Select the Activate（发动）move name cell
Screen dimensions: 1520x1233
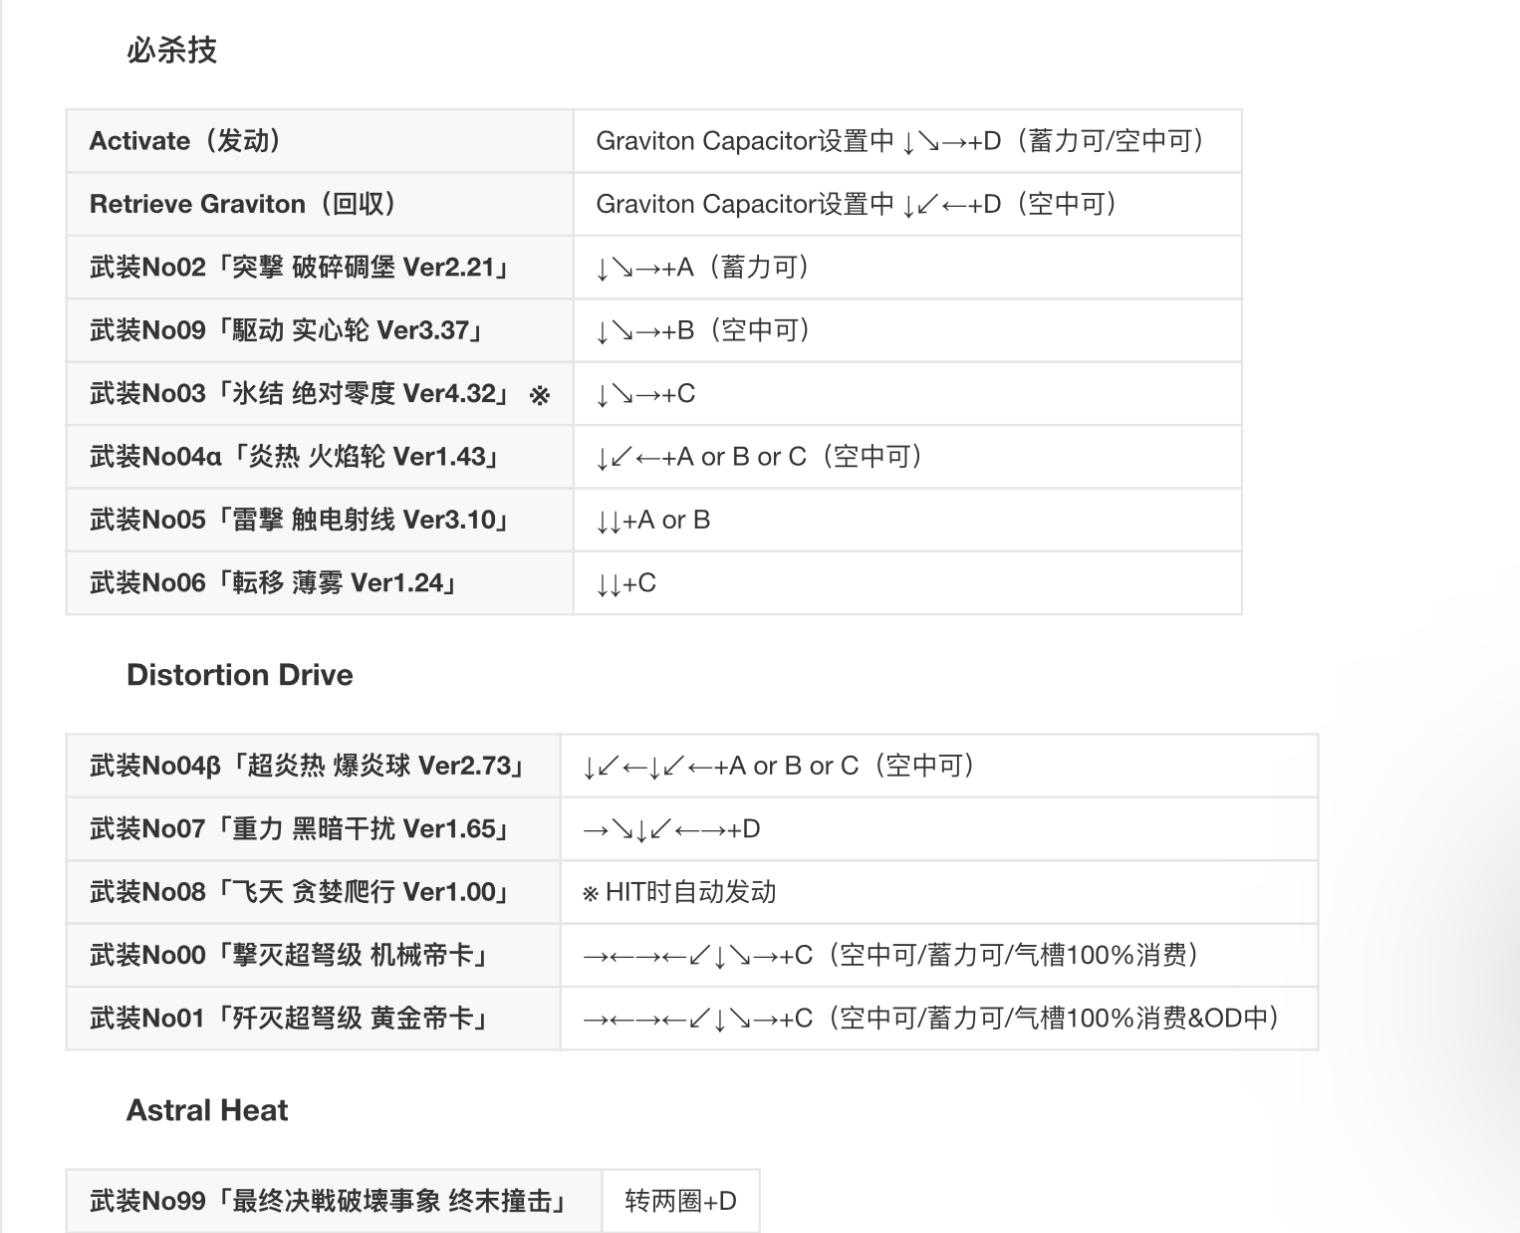(185, 141)
